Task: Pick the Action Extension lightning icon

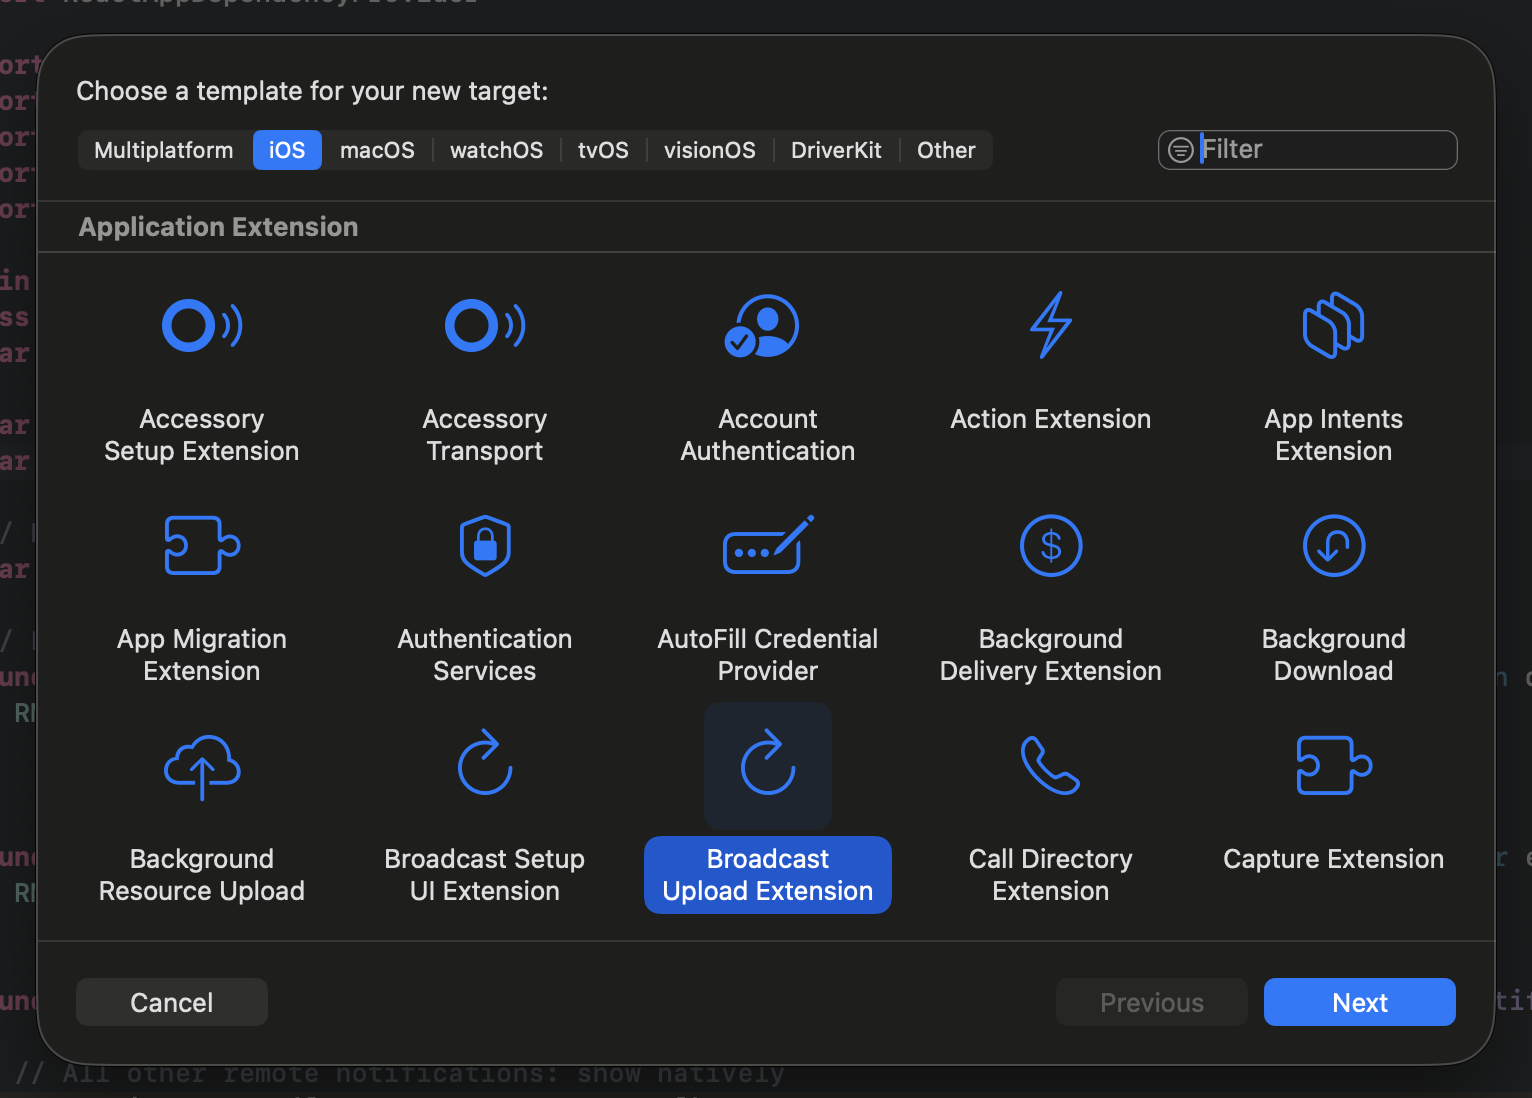Action: pyautogui.click(x=1051, y=325)
